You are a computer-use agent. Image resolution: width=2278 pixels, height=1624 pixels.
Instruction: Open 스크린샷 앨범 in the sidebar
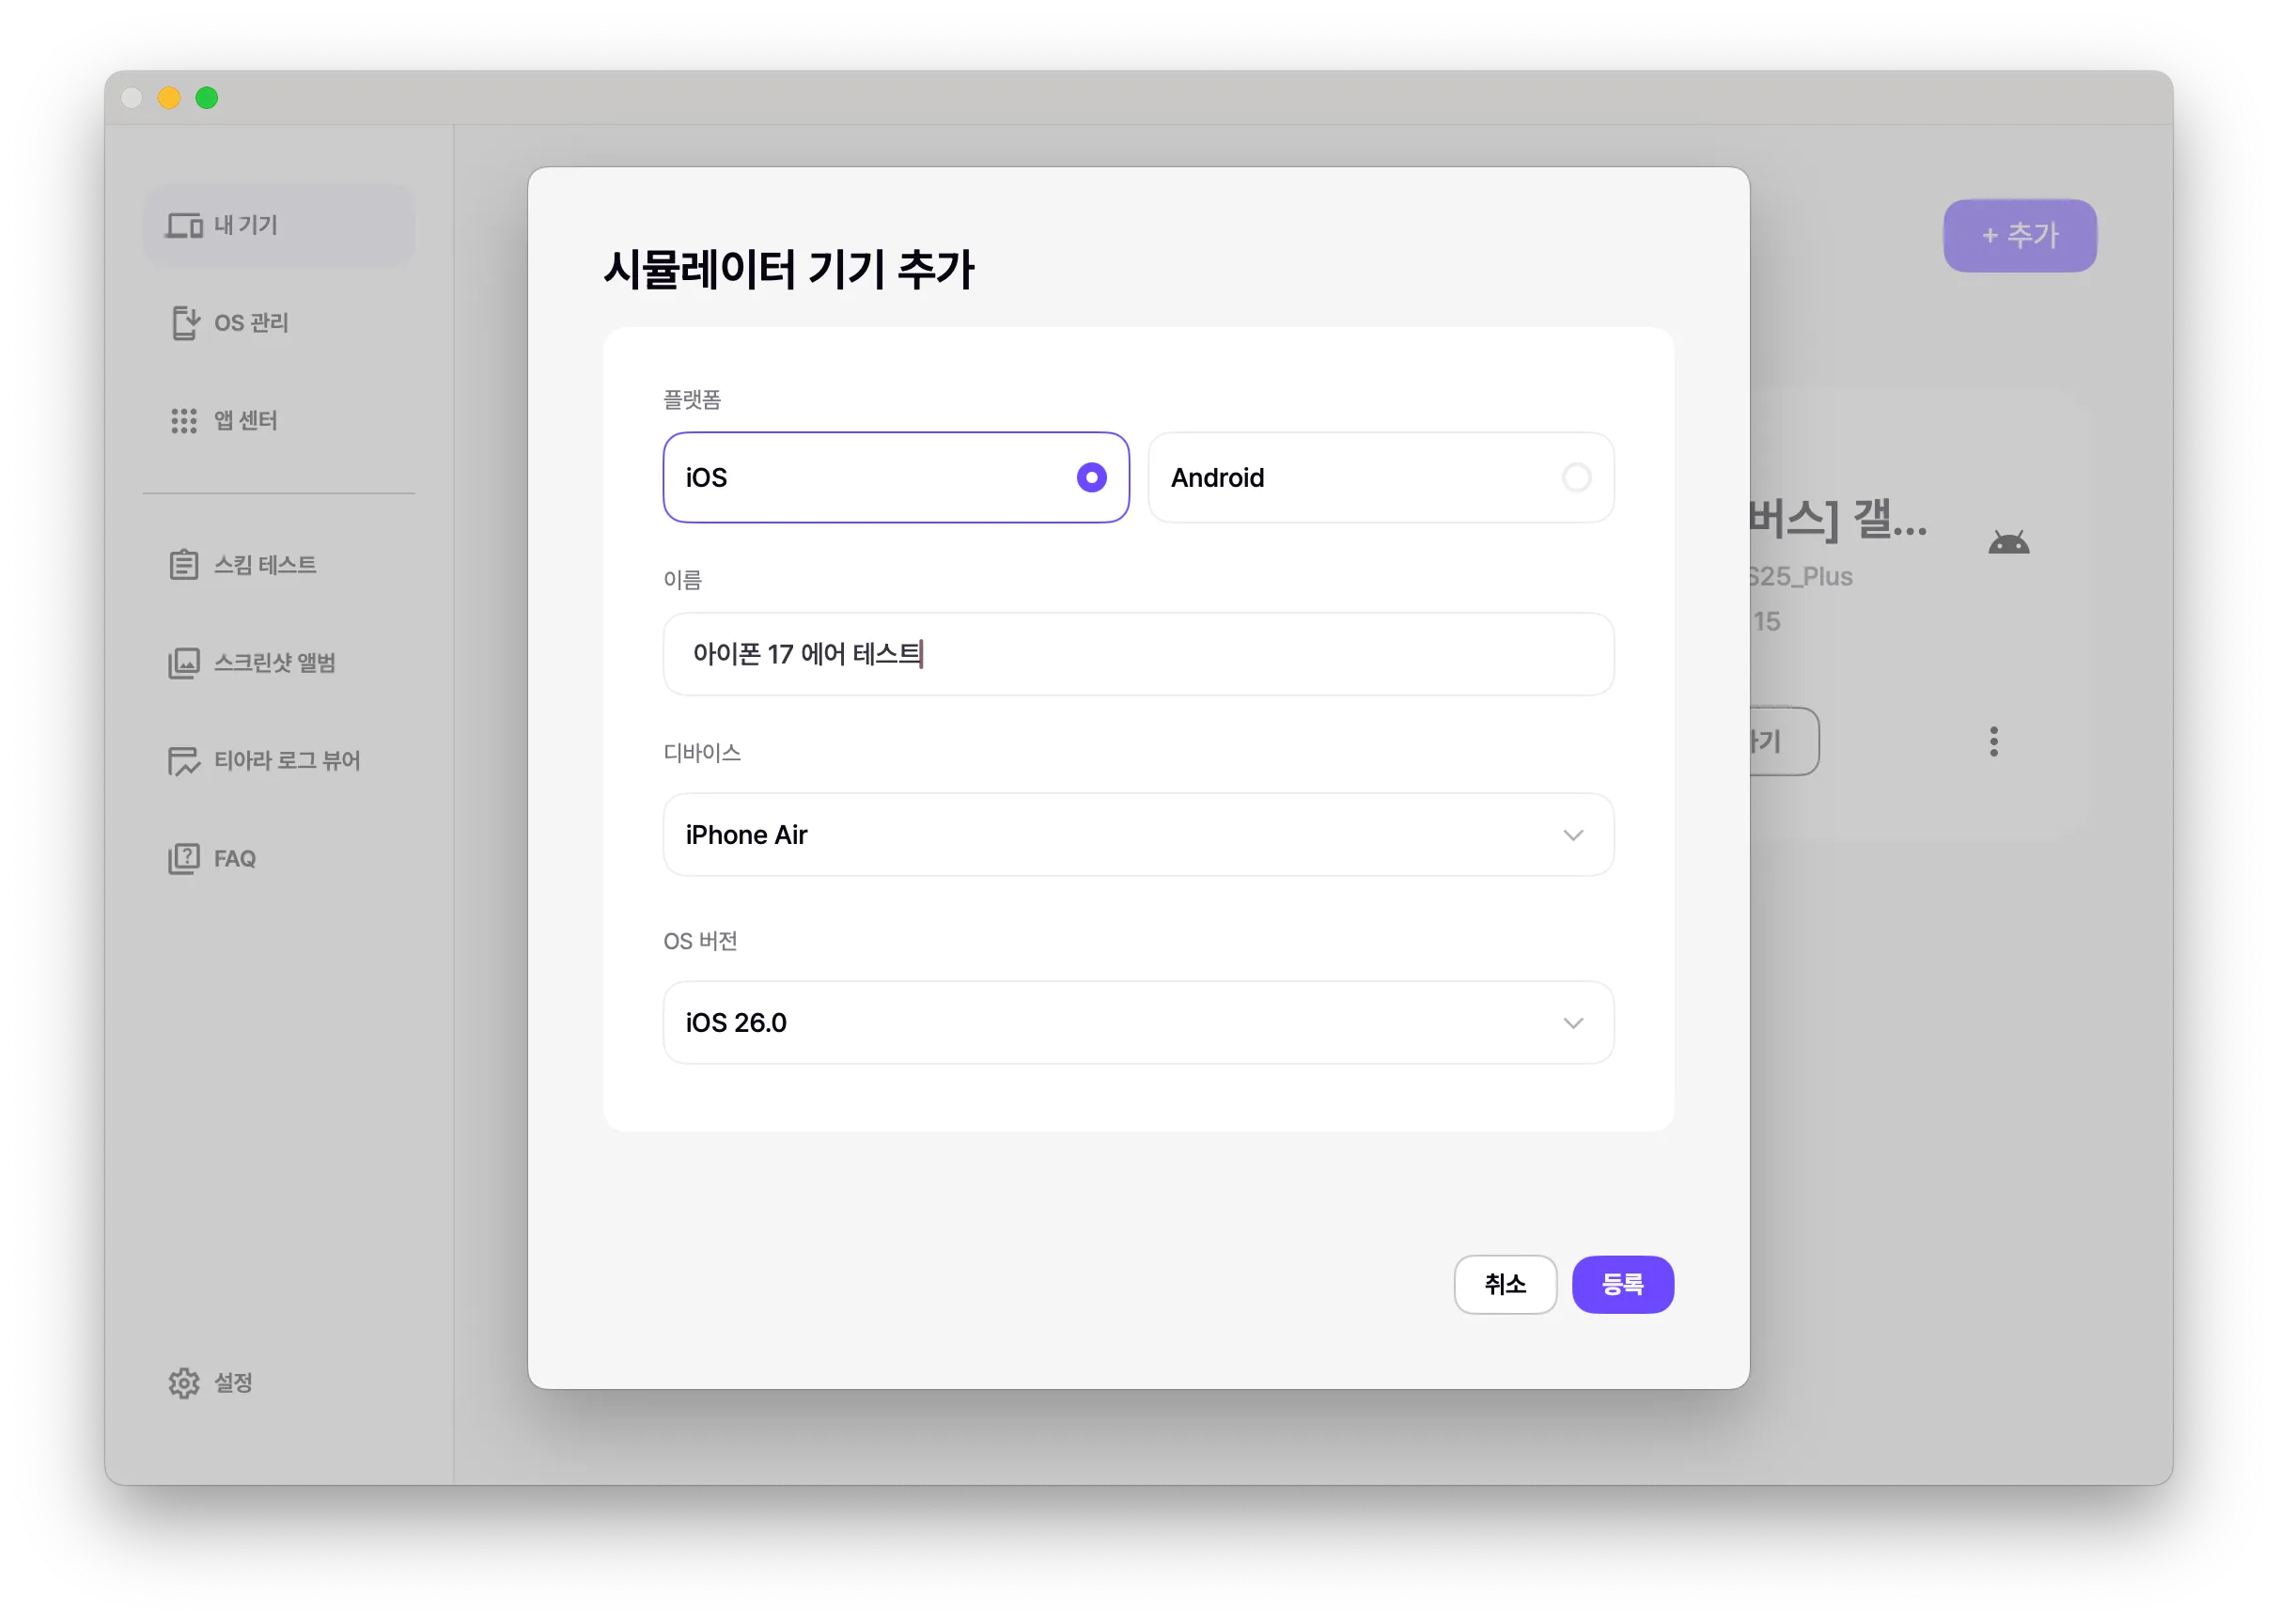(279, 663)
